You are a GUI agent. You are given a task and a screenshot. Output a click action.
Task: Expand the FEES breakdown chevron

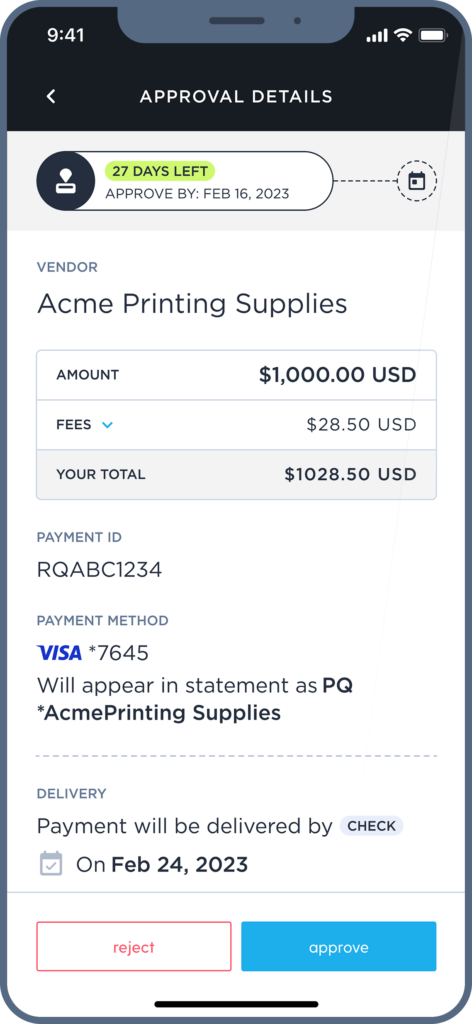click(x=108, y=425)
